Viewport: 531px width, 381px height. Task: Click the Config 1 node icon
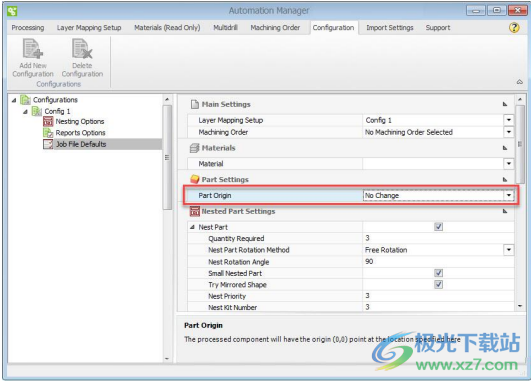[37, 111]
